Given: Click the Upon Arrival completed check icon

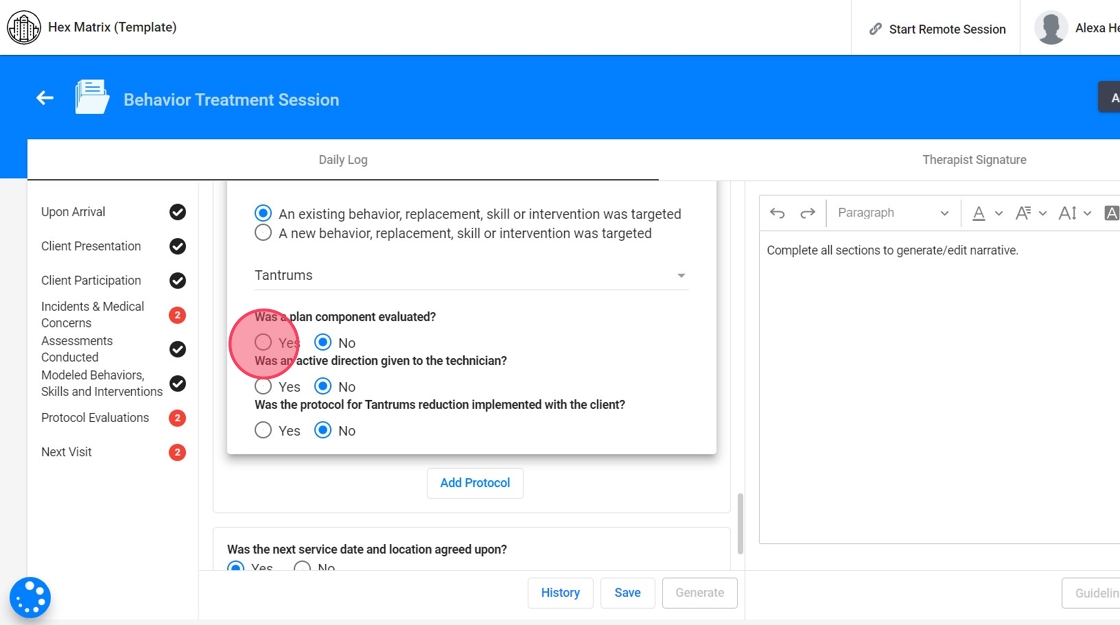Looking at the screenshot, I should (178, 212).
